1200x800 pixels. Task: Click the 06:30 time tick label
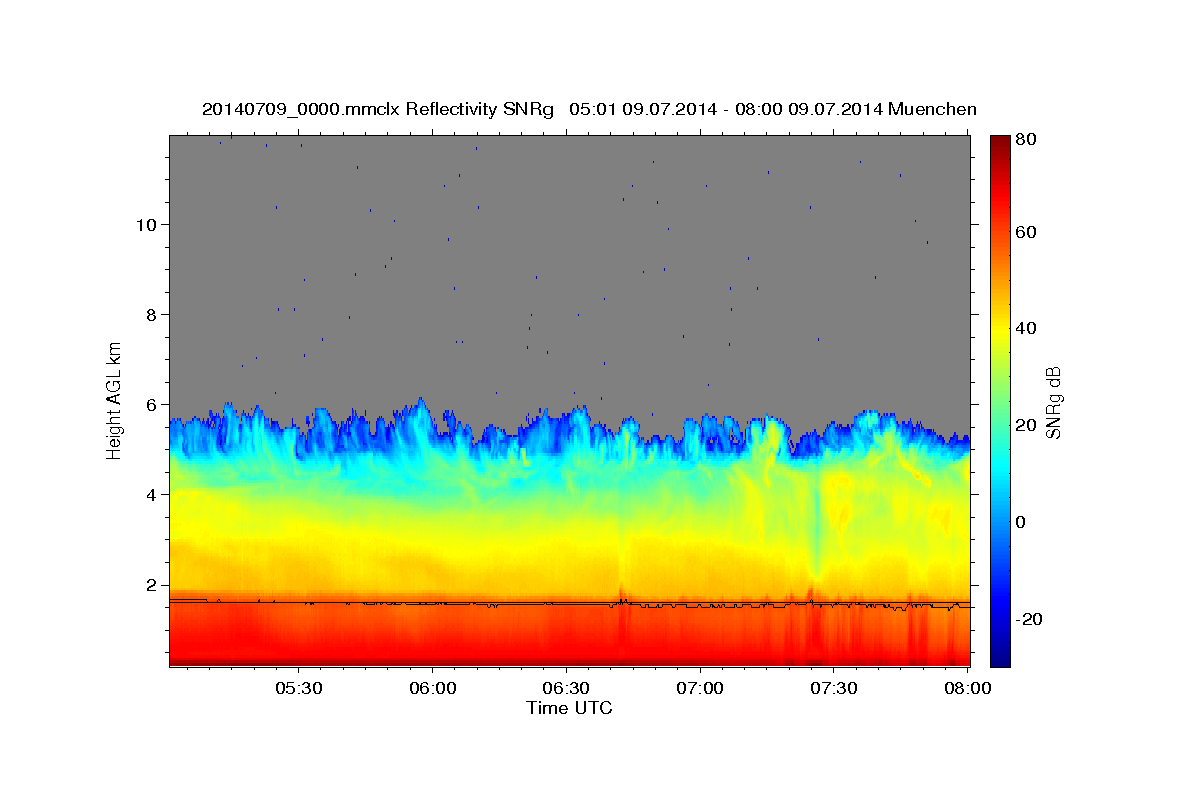pyautogui.click(x=566, y=688)
